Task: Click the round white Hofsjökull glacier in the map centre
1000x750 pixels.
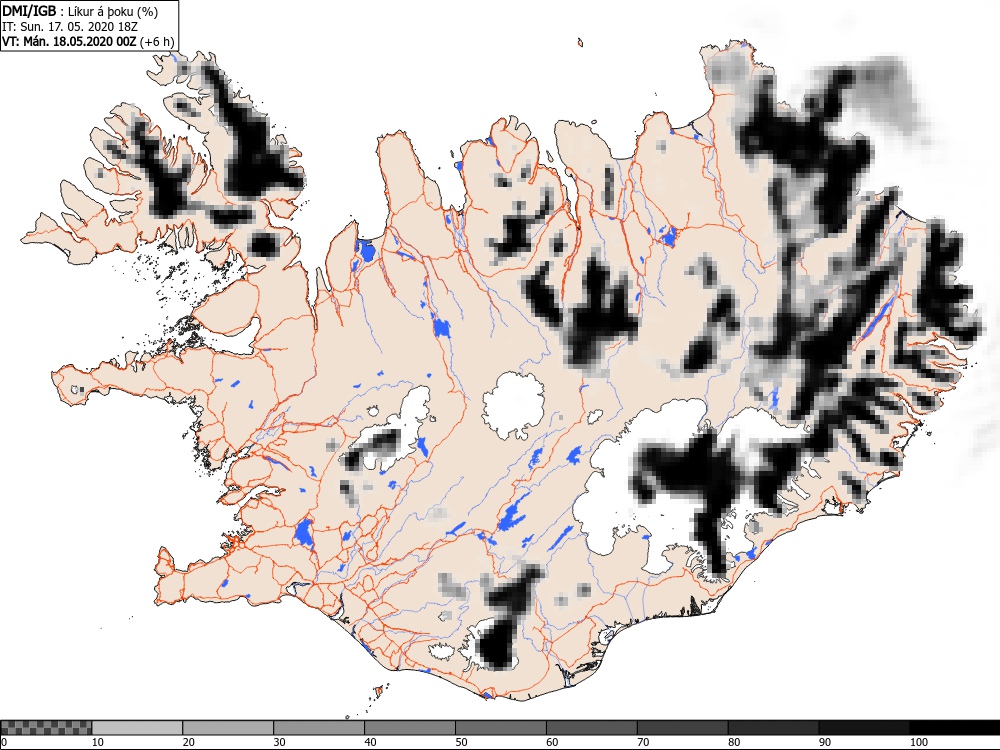Action: [514, 406]
